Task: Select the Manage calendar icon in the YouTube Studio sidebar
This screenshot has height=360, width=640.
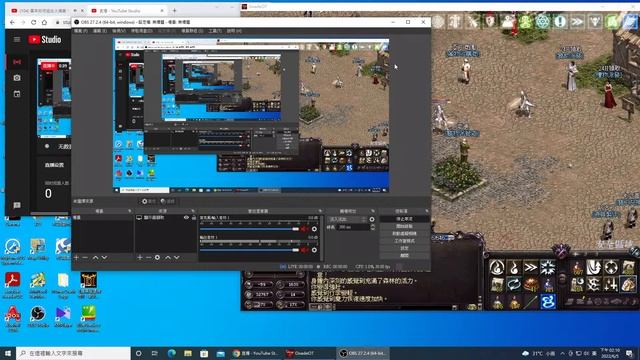Action: point(17,94)
